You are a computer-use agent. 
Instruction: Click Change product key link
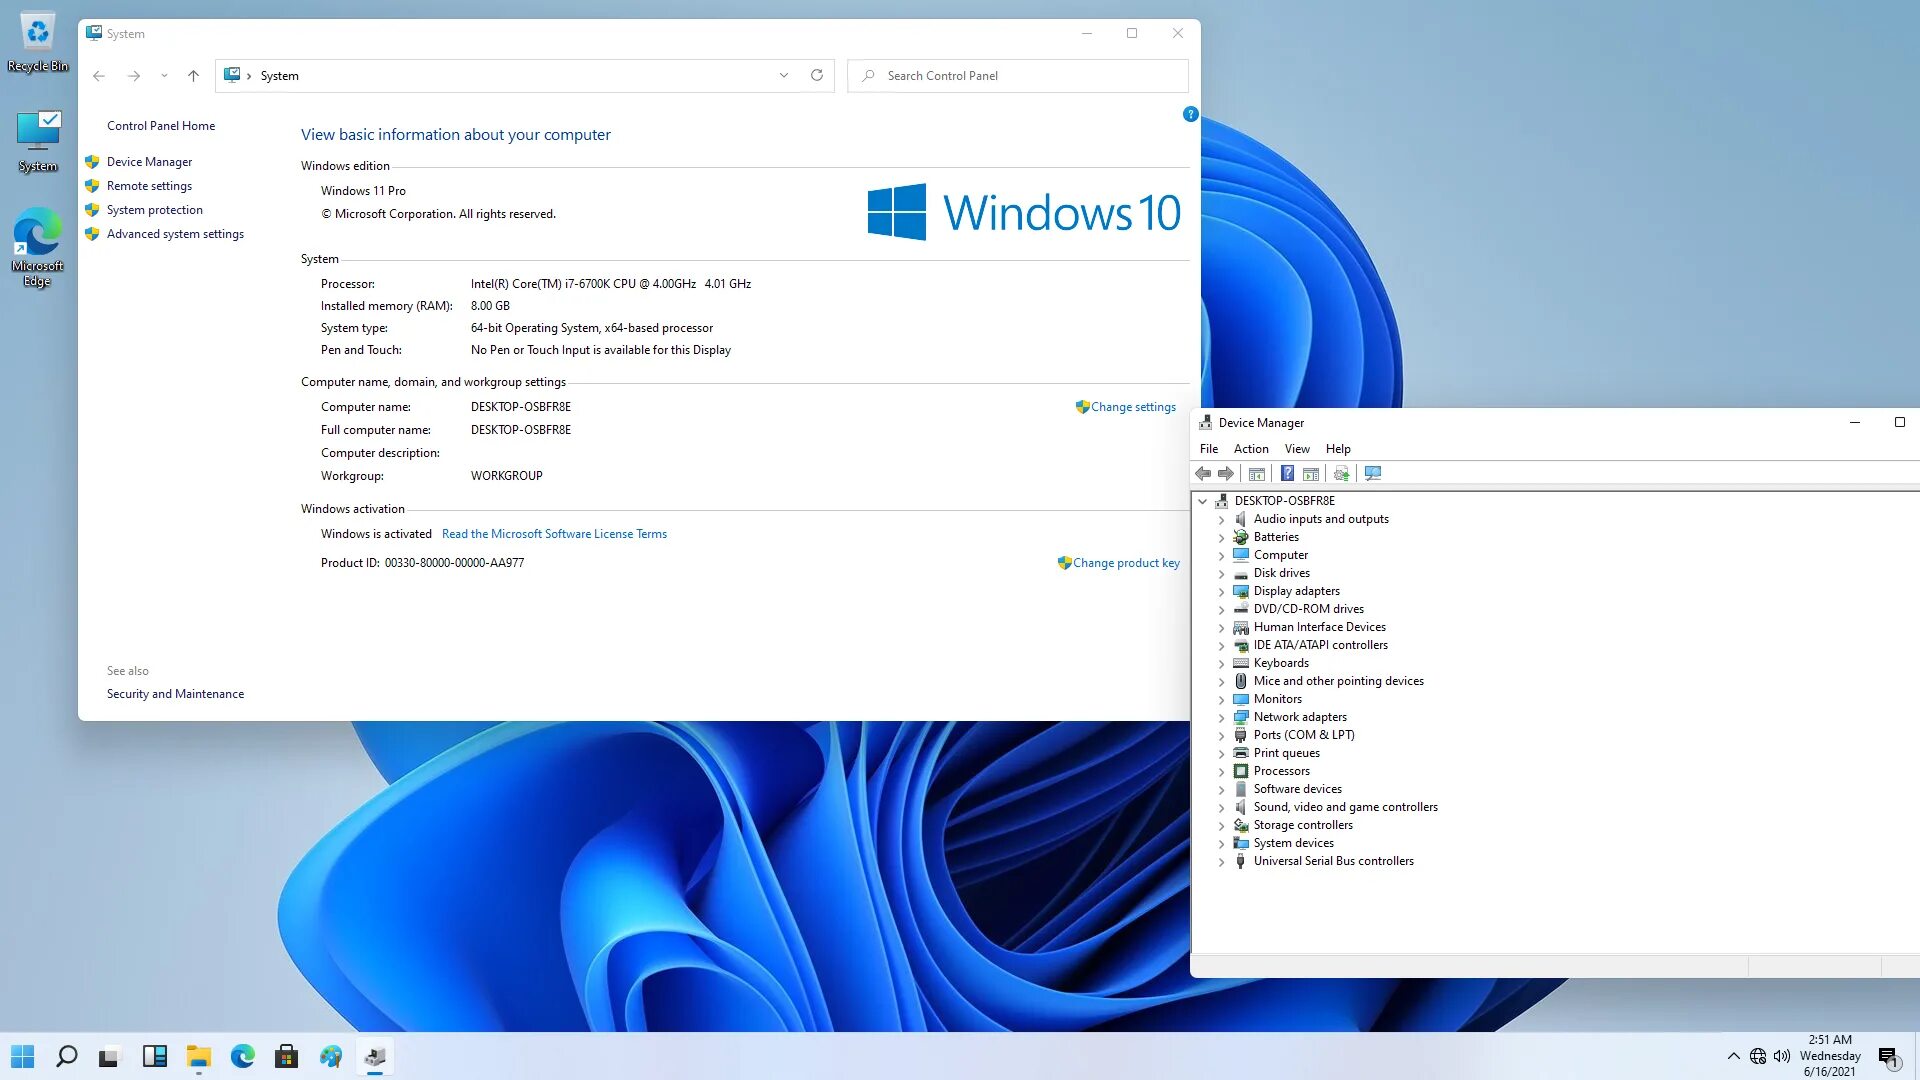pyautogui.click(x=1126, y=563)
